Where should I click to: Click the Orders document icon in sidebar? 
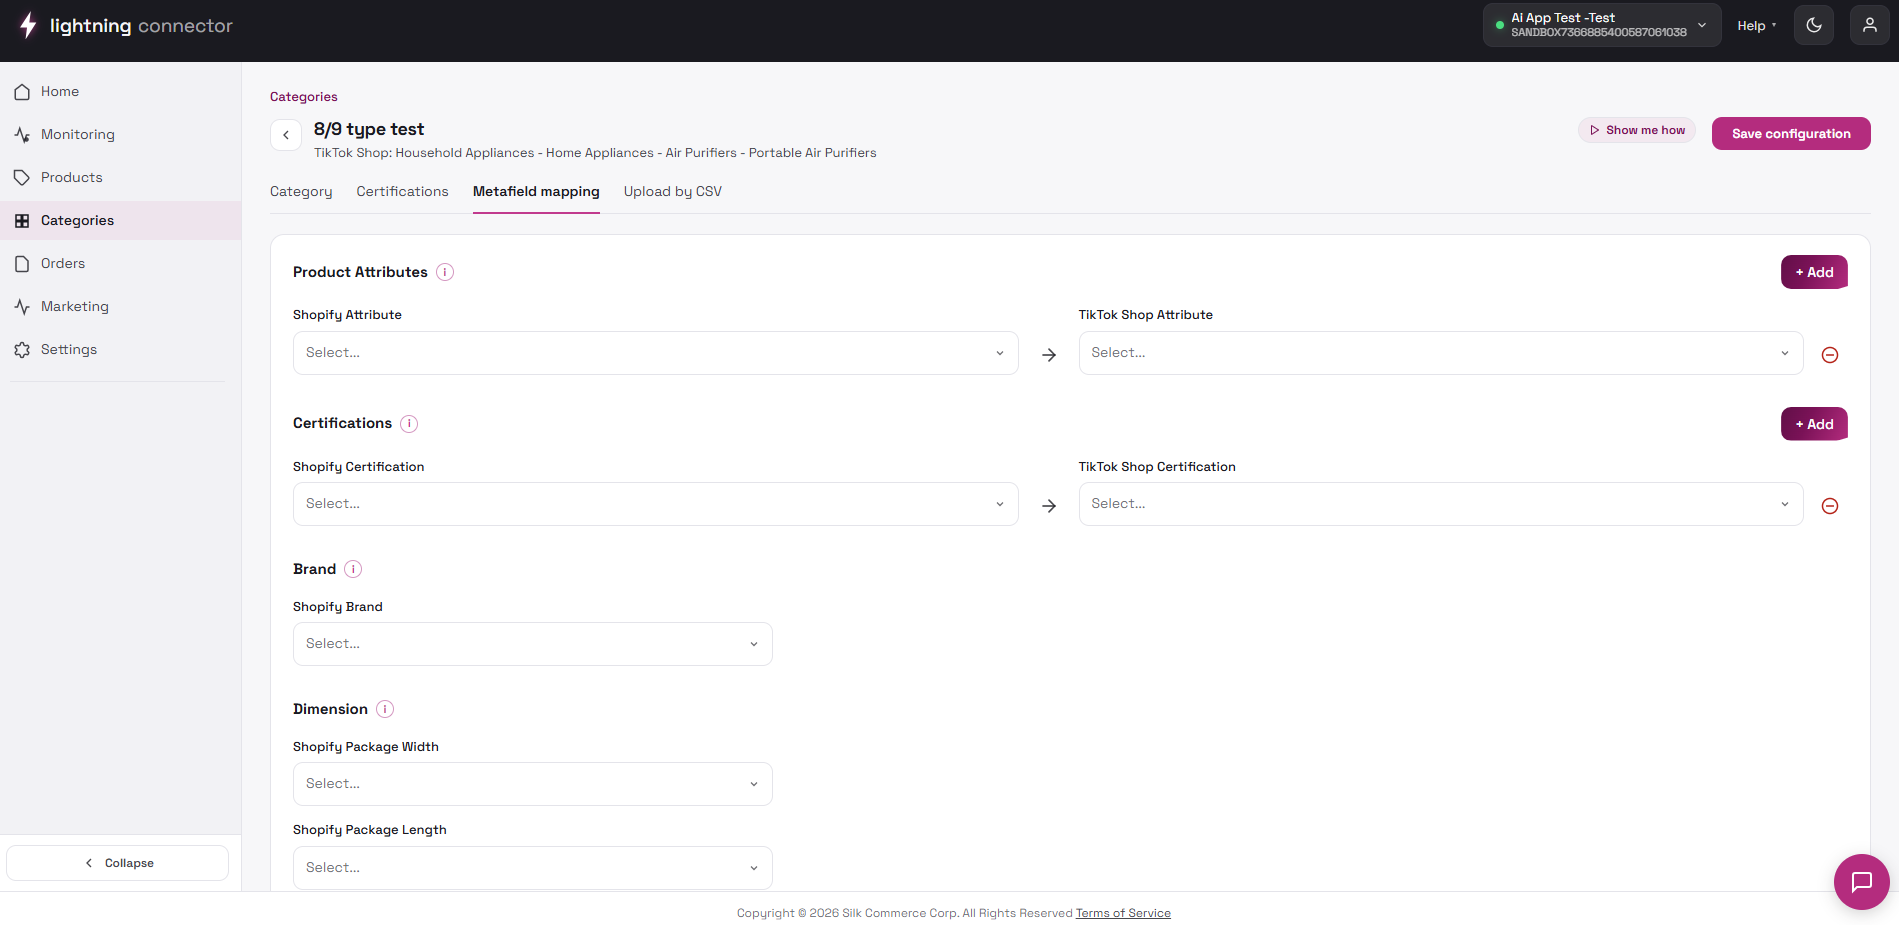[x=22, y=264]
